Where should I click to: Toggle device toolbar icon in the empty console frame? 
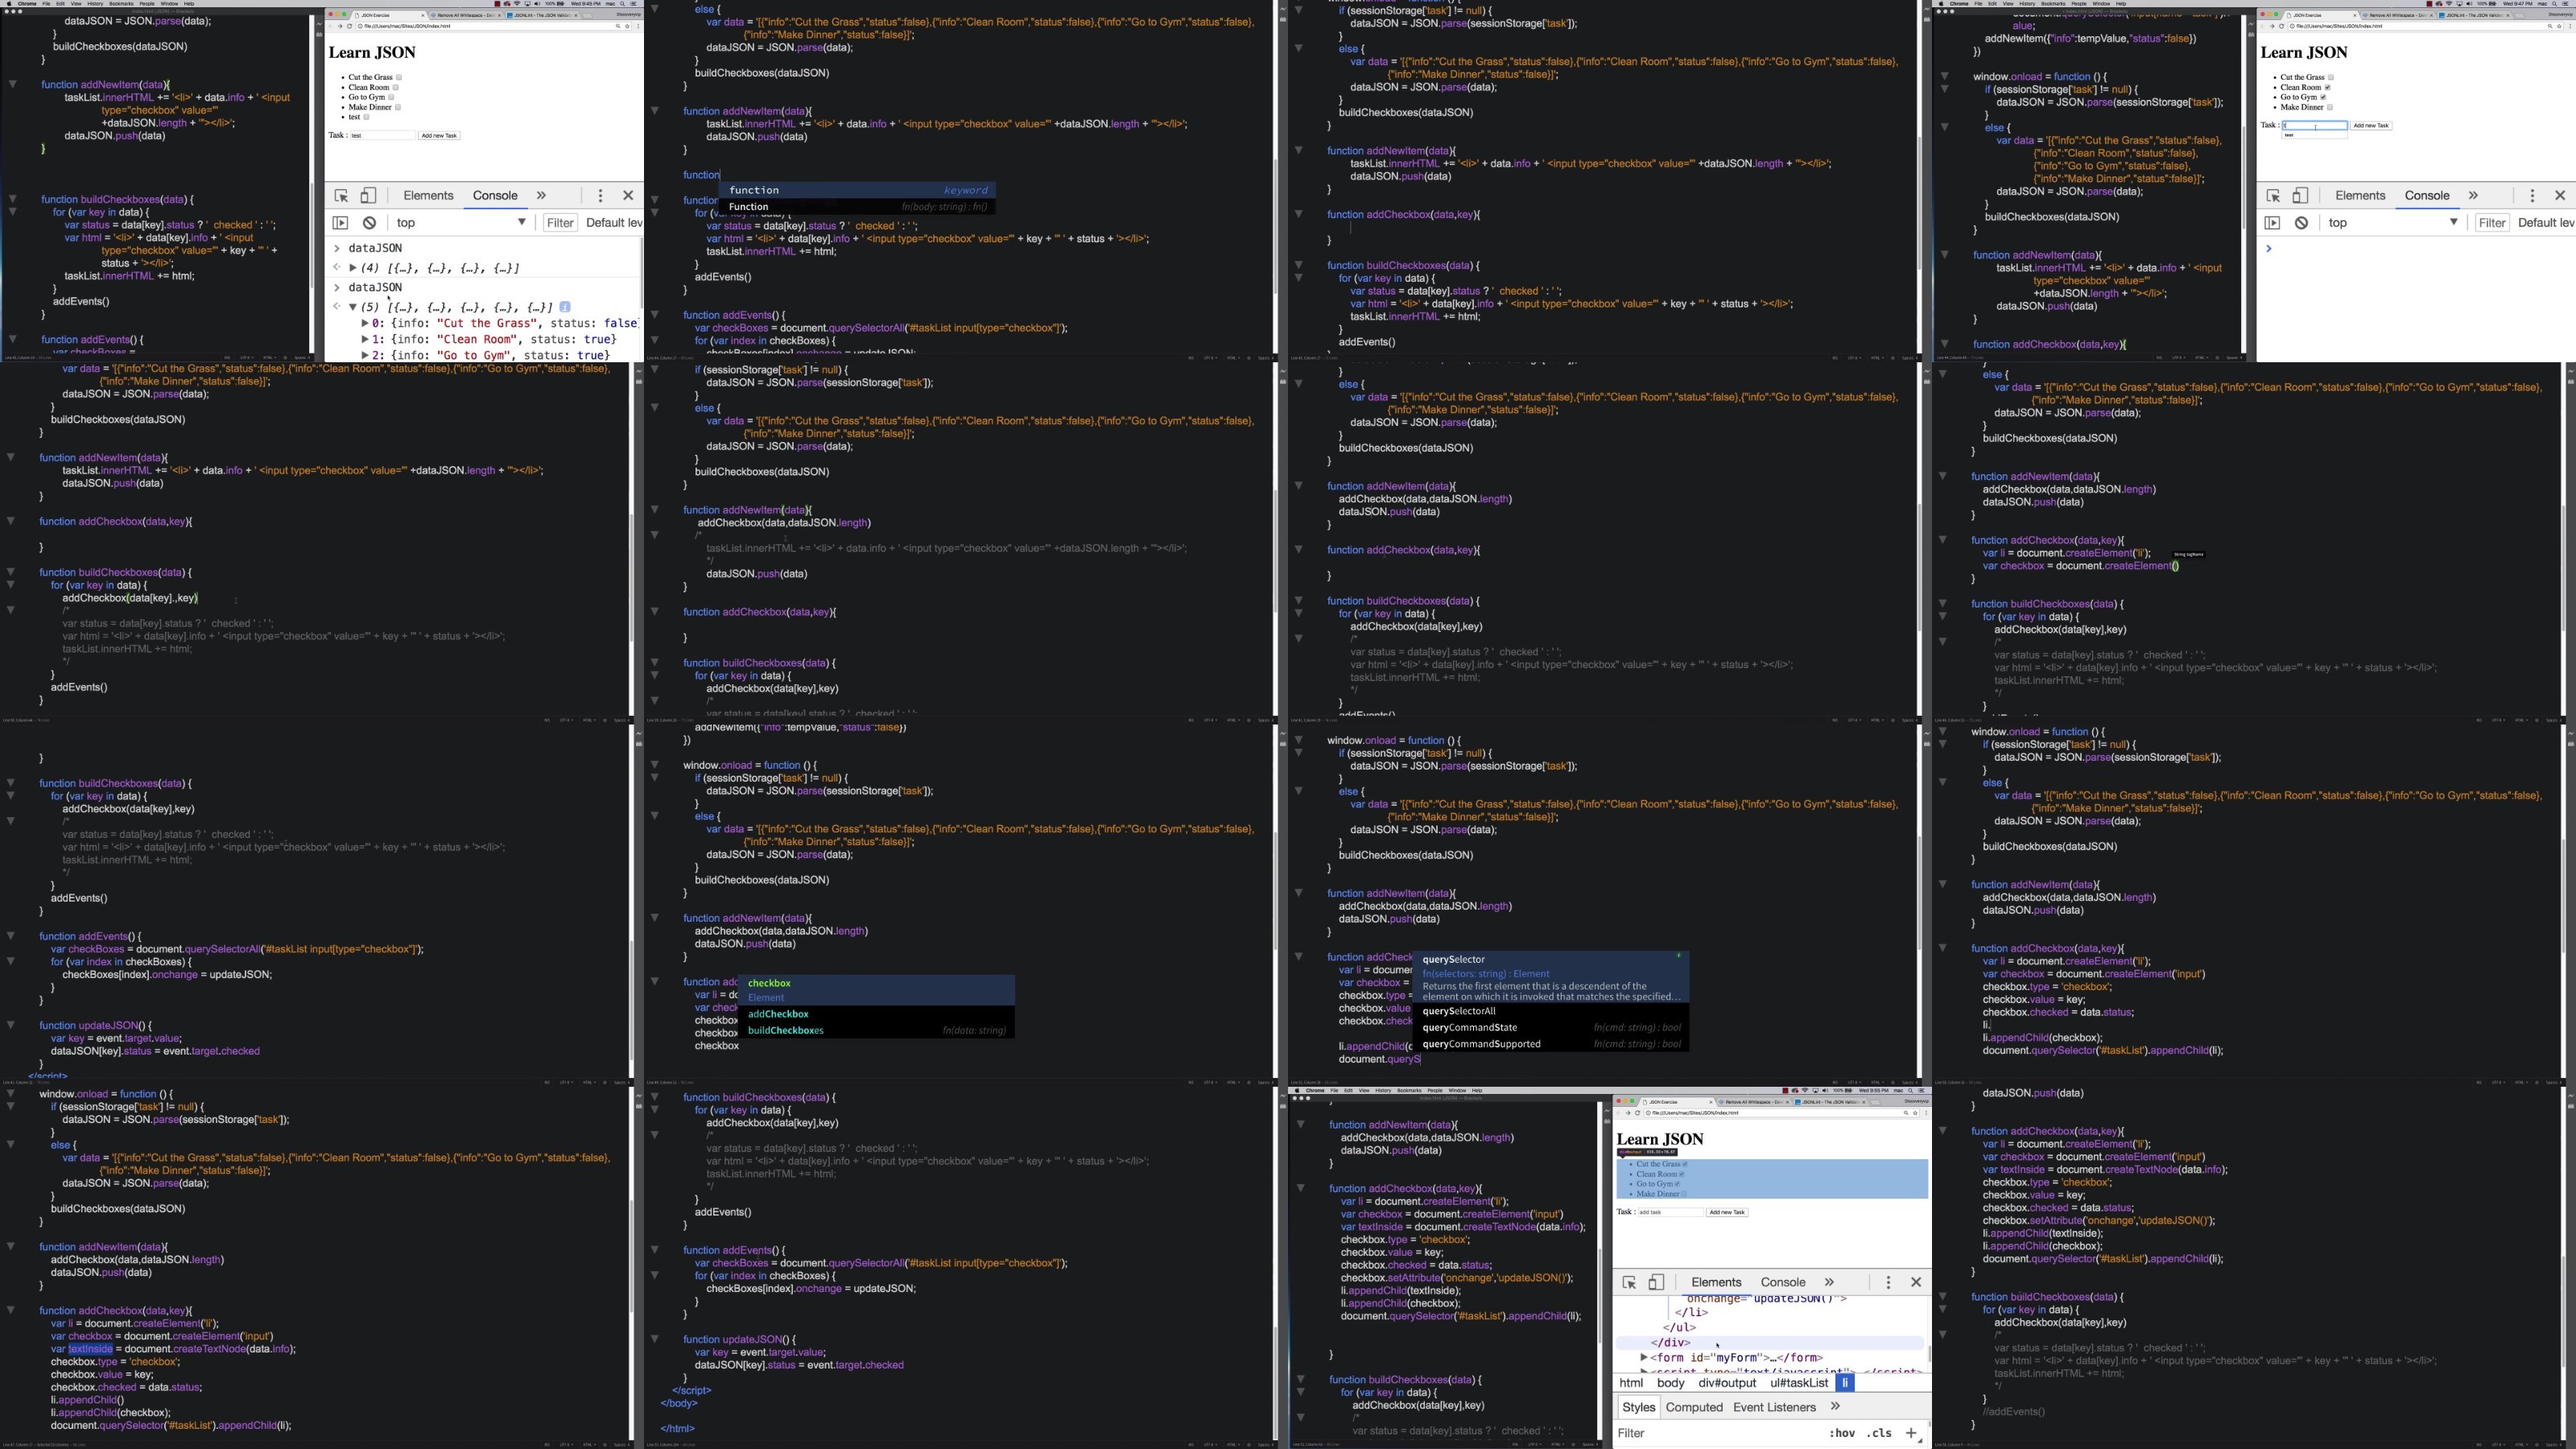2300,196
